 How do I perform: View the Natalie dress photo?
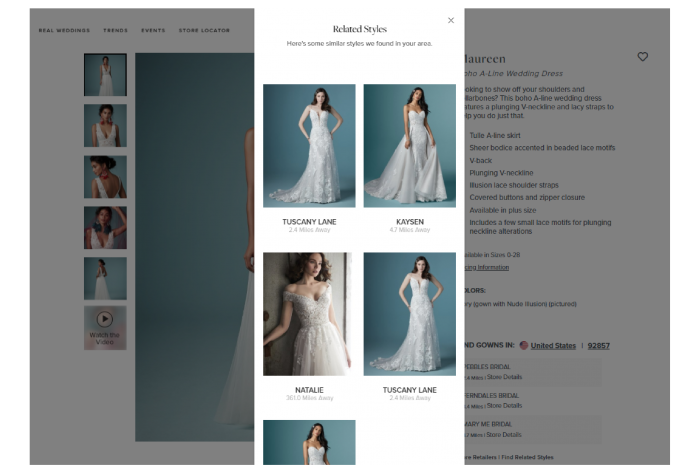(309, 313)
